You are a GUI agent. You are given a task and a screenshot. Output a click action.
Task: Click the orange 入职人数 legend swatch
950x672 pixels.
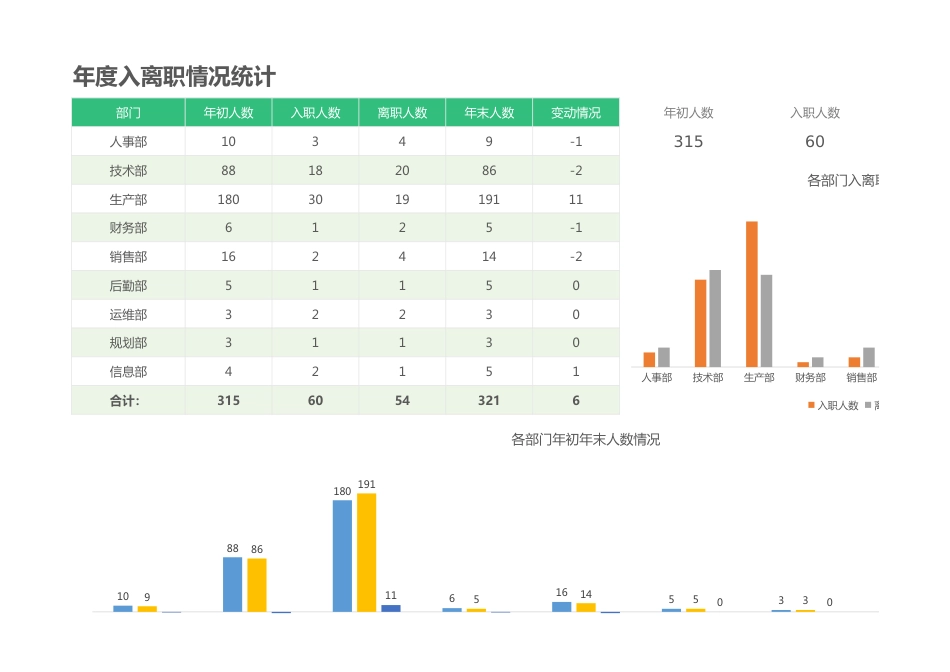point(811,404)
